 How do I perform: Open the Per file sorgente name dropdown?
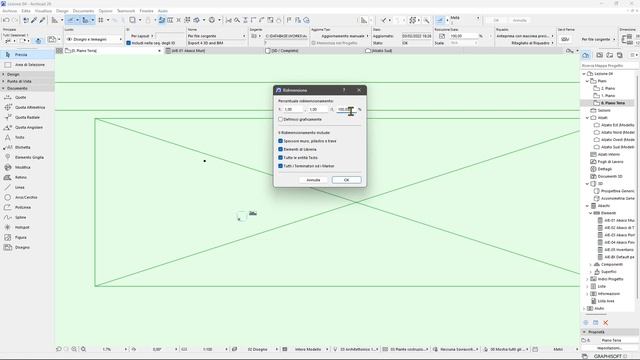(216, 36)
